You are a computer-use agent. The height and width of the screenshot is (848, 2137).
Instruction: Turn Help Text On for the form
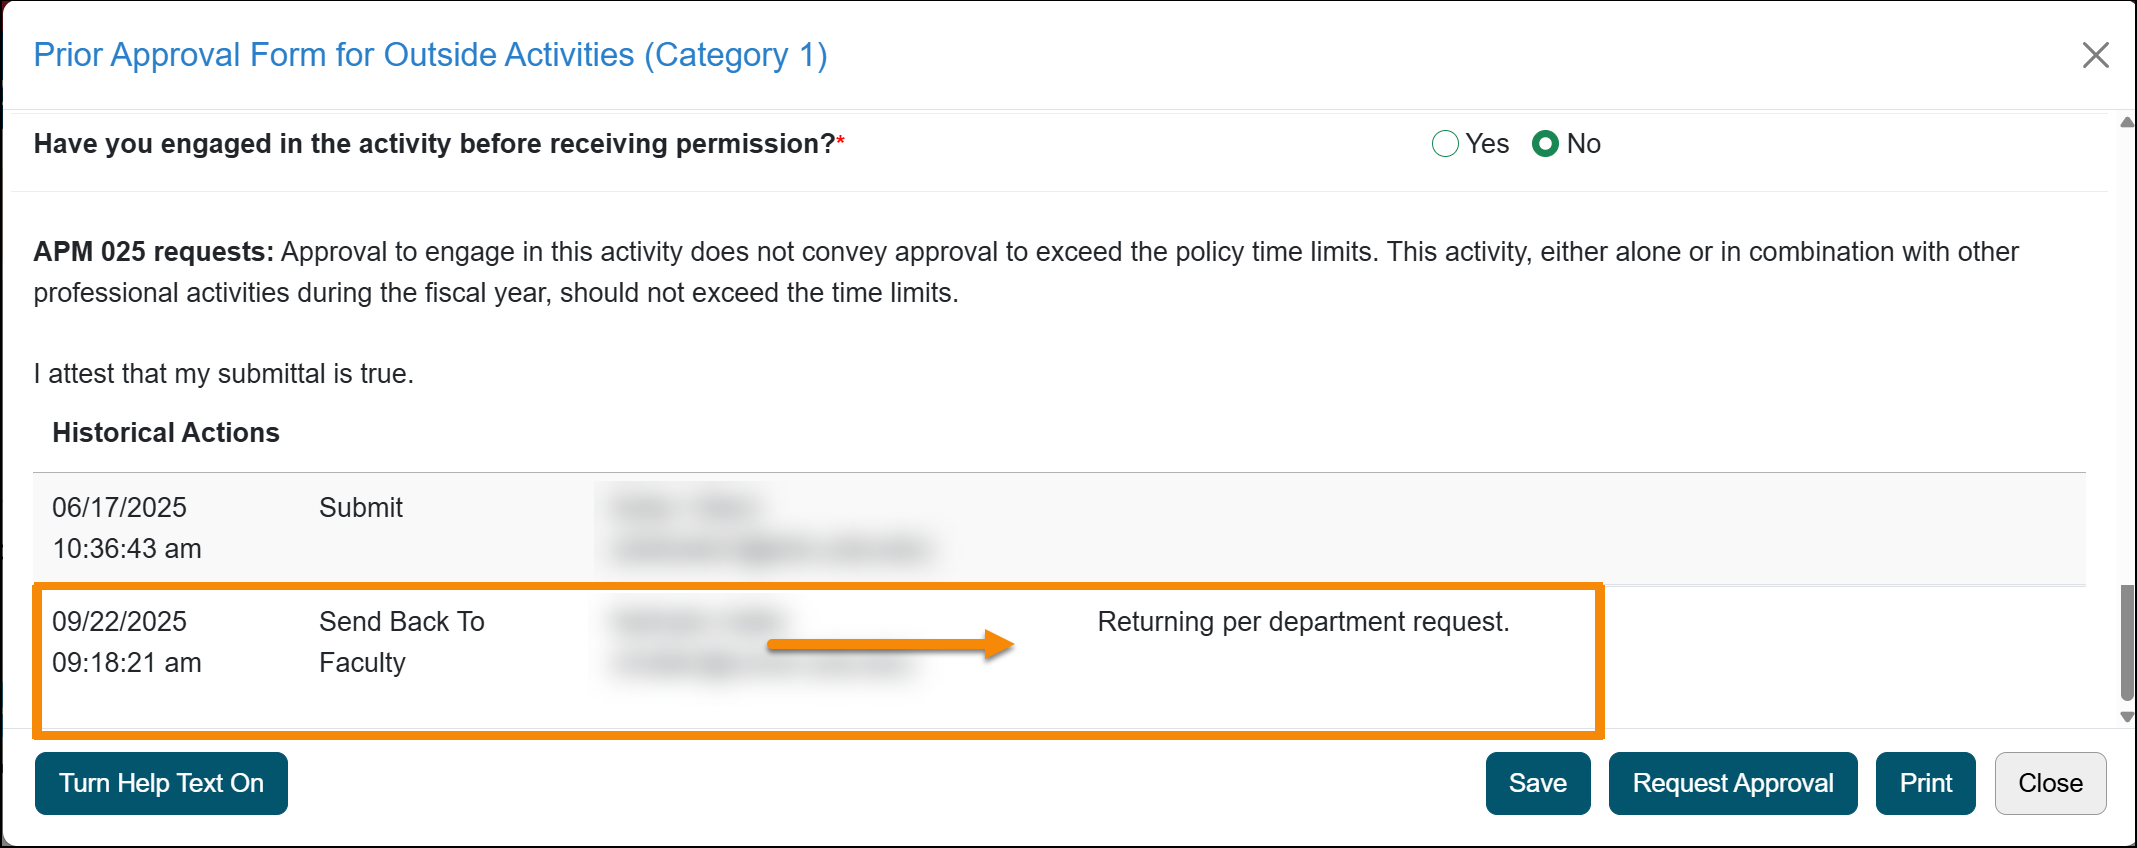pos(161,783)
